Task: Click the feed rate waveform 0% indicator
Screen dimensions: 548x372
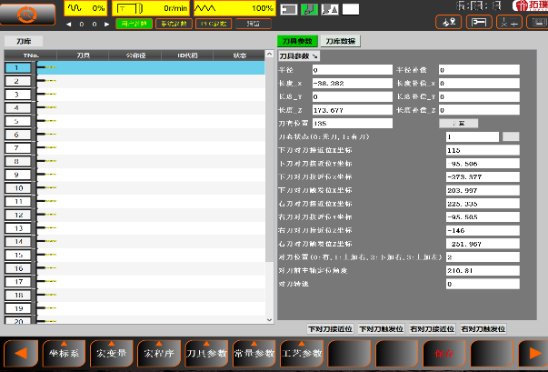Action: (x=86, y=8)
